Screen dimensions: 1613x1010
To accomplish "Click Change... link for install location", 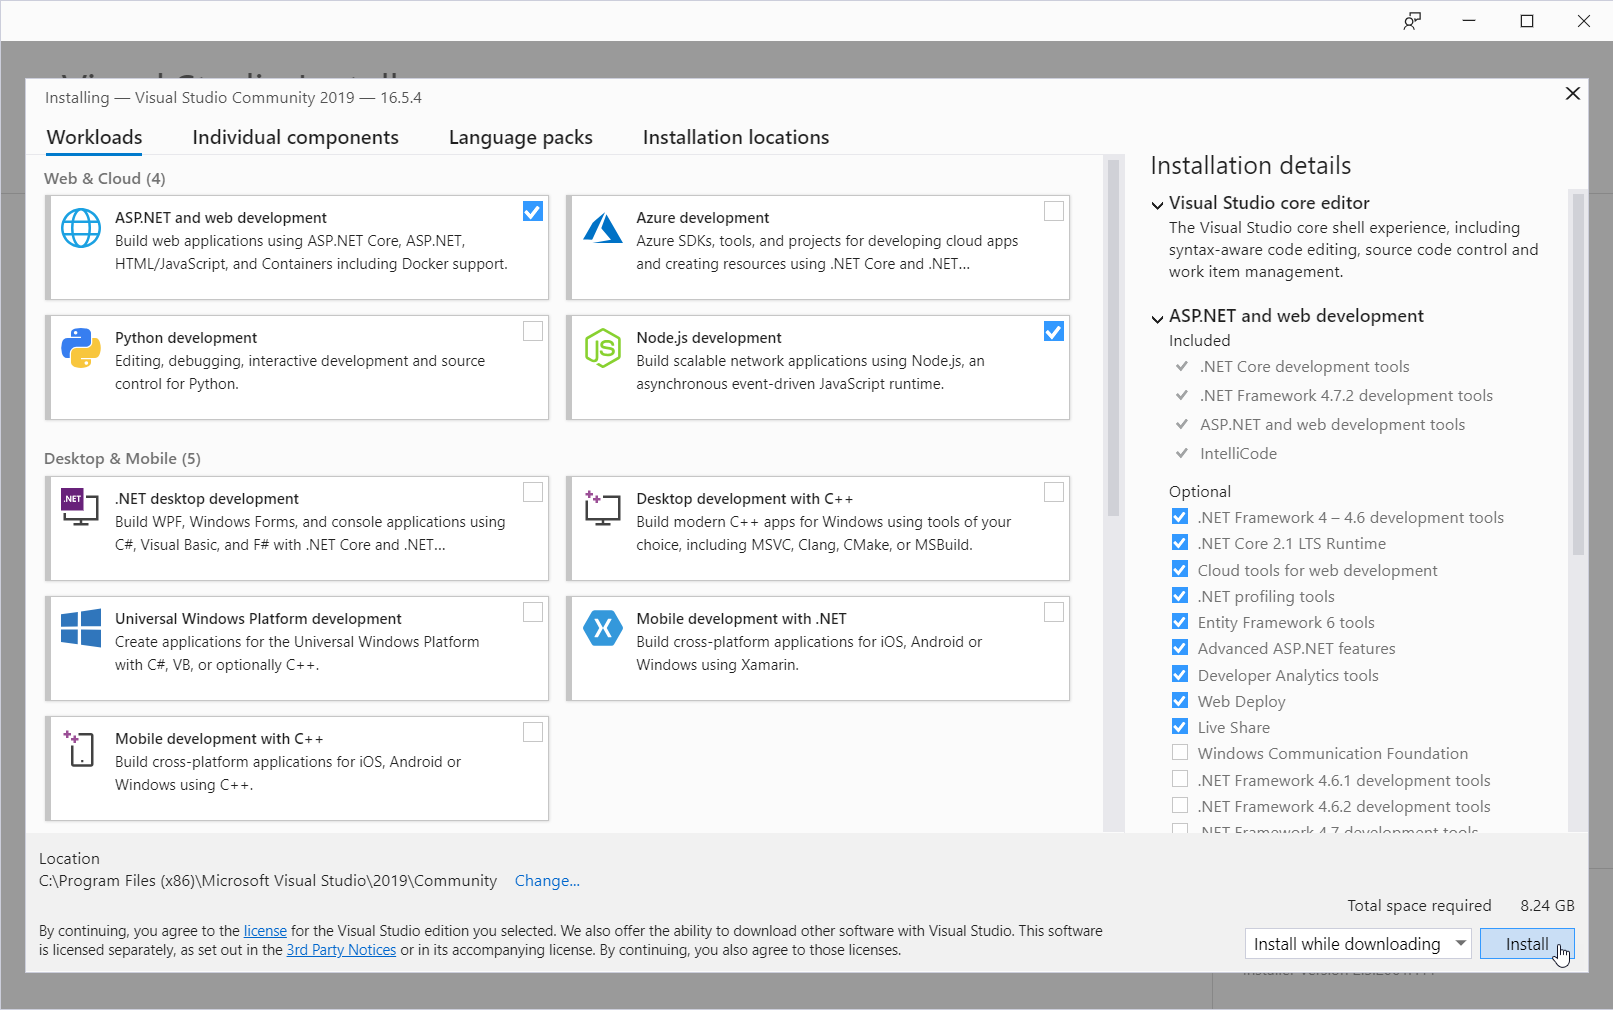I will pos(547,881).
